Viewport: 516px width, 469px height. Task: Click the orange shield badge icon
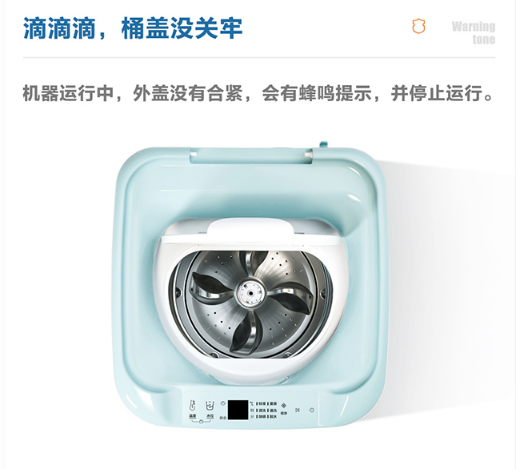click(x=419, y=26)
